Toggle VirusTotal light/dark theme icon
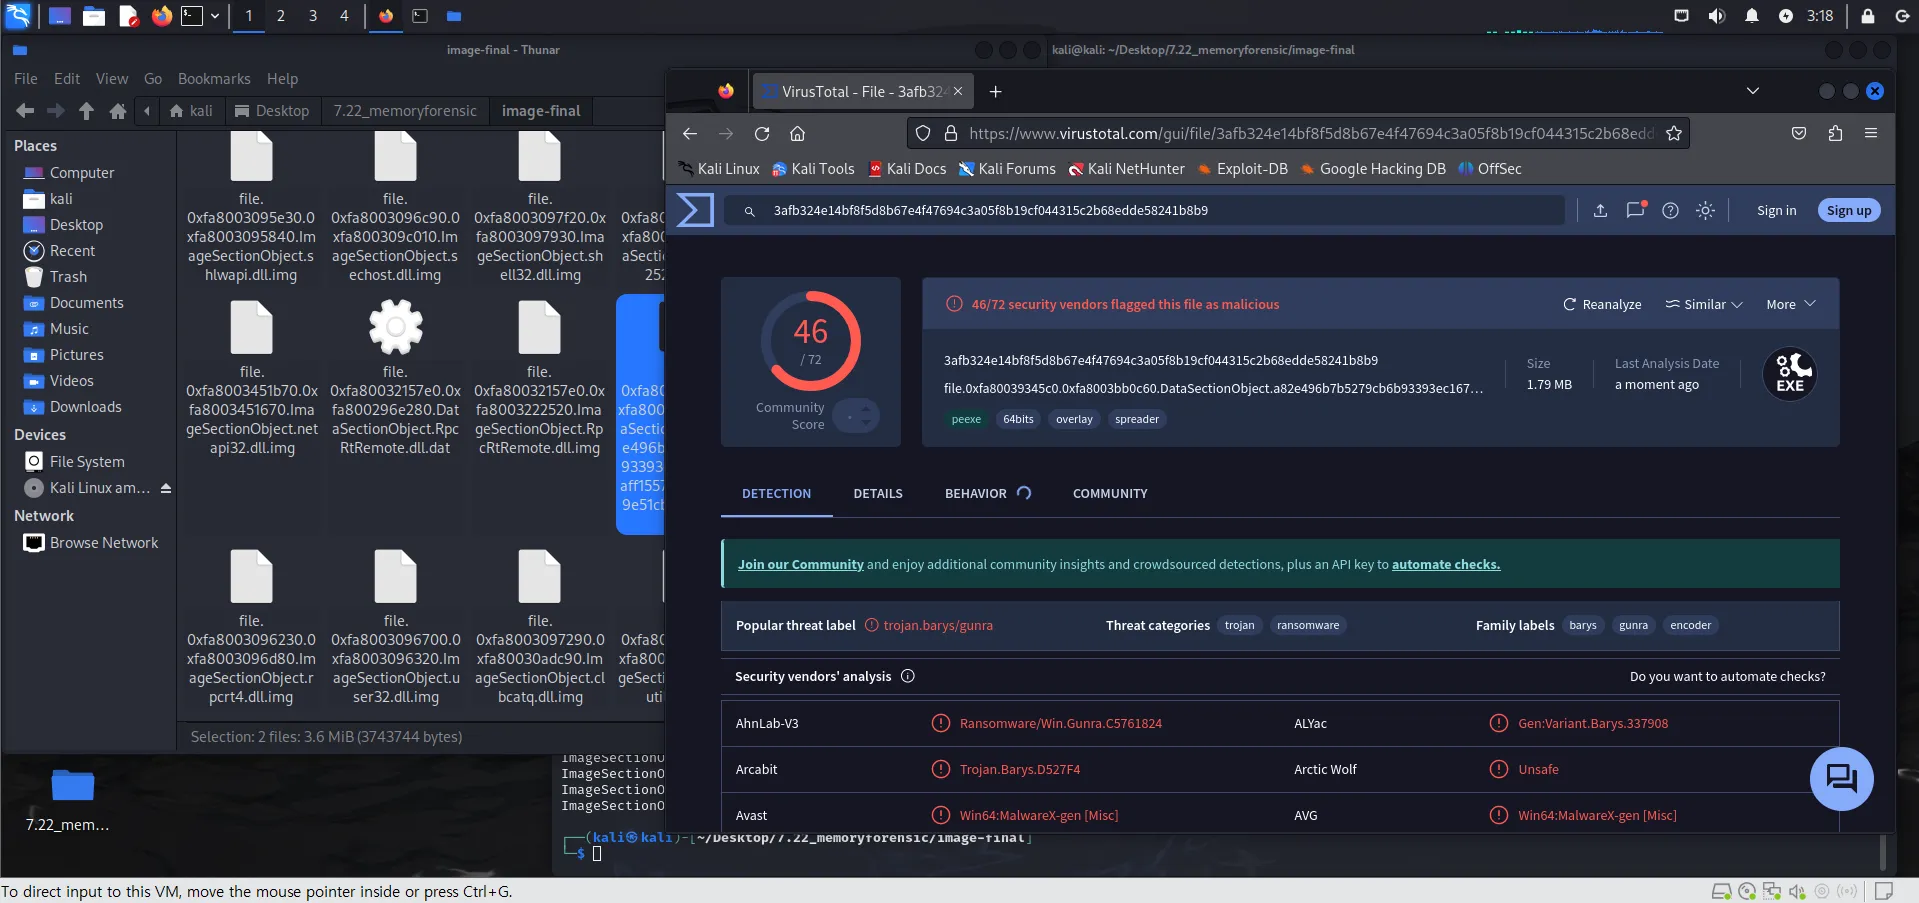The width and height of the screenshot is (1919, 903). [x=1705, y=210]
